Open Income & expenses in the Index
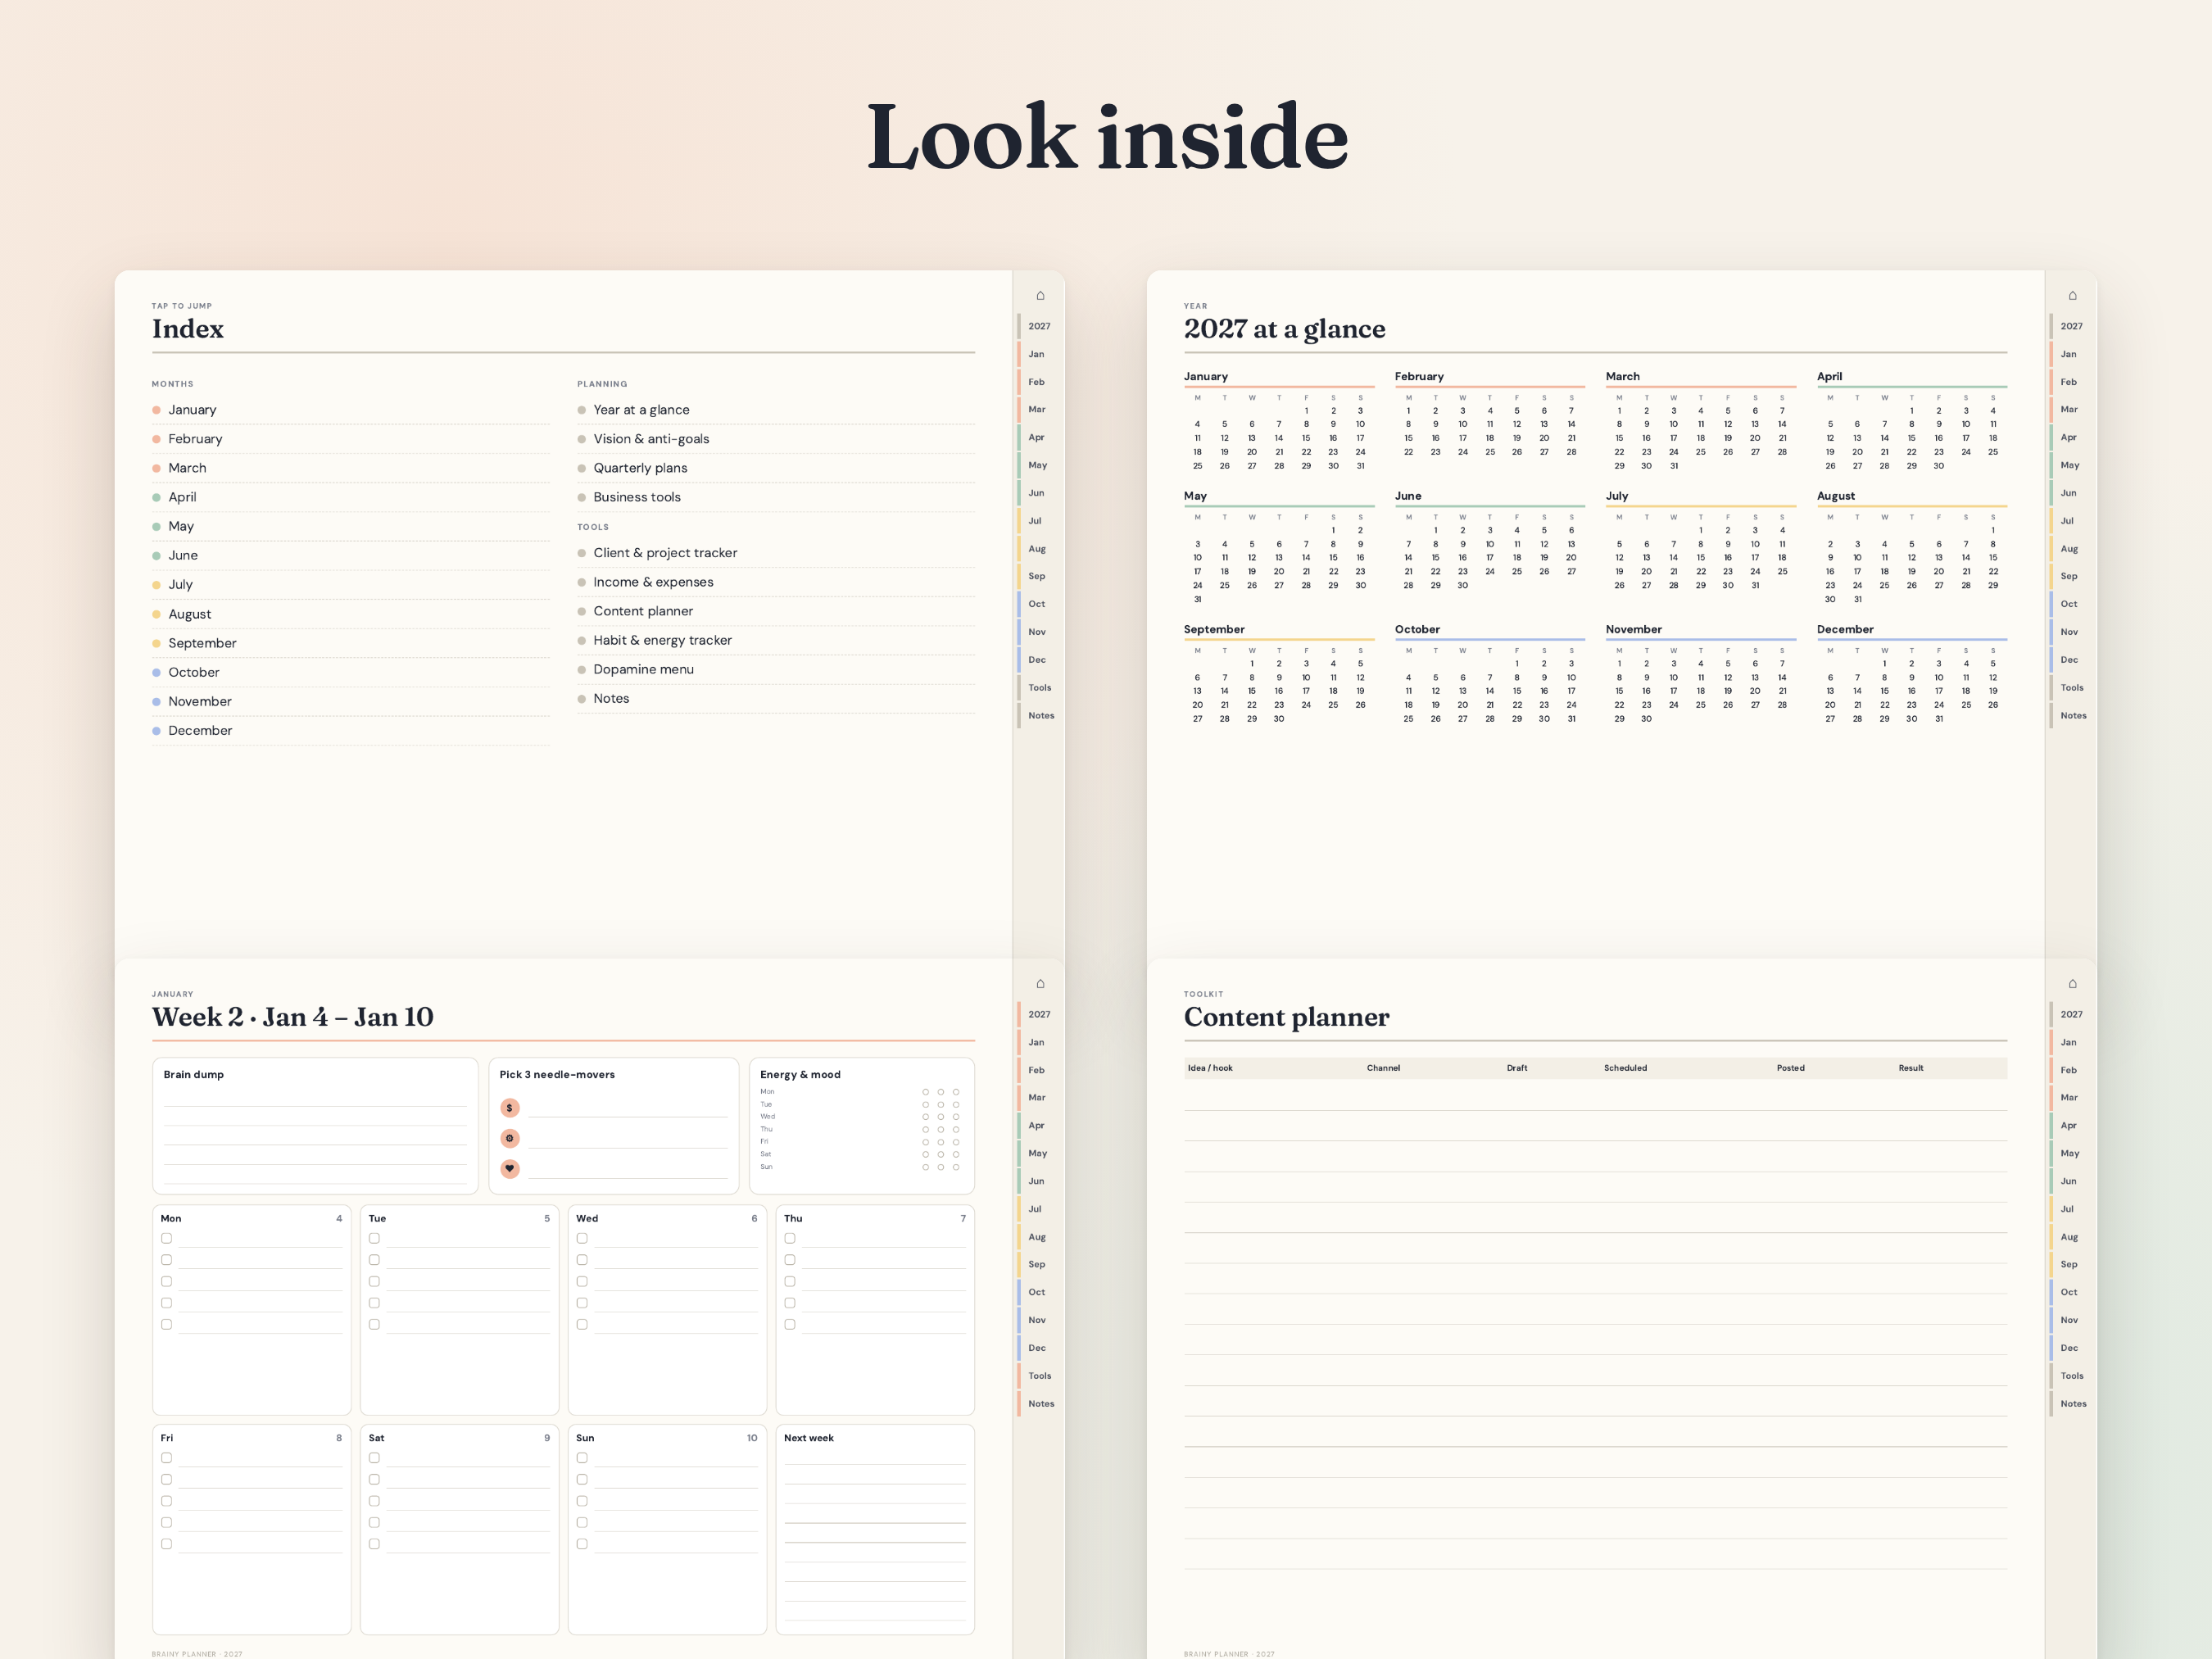 776,582
